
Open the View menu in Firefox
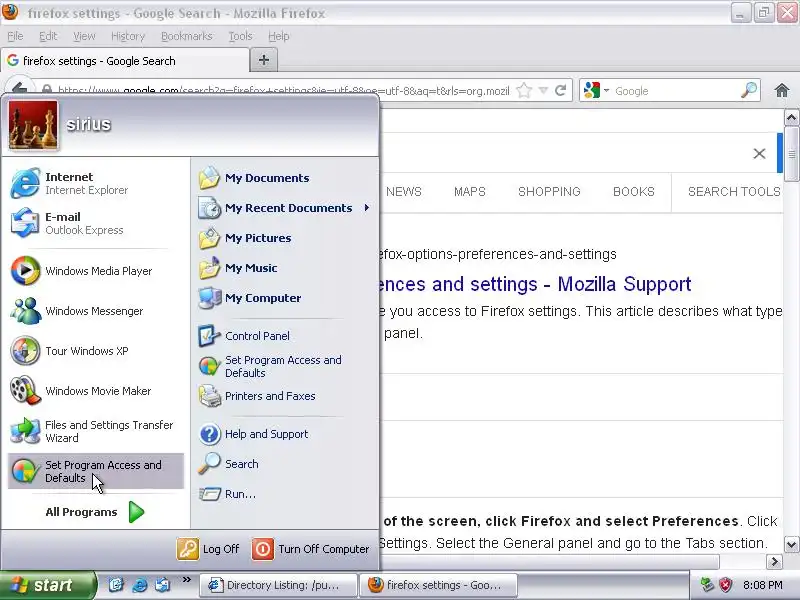pyautogui.click(x=84, y=36)
